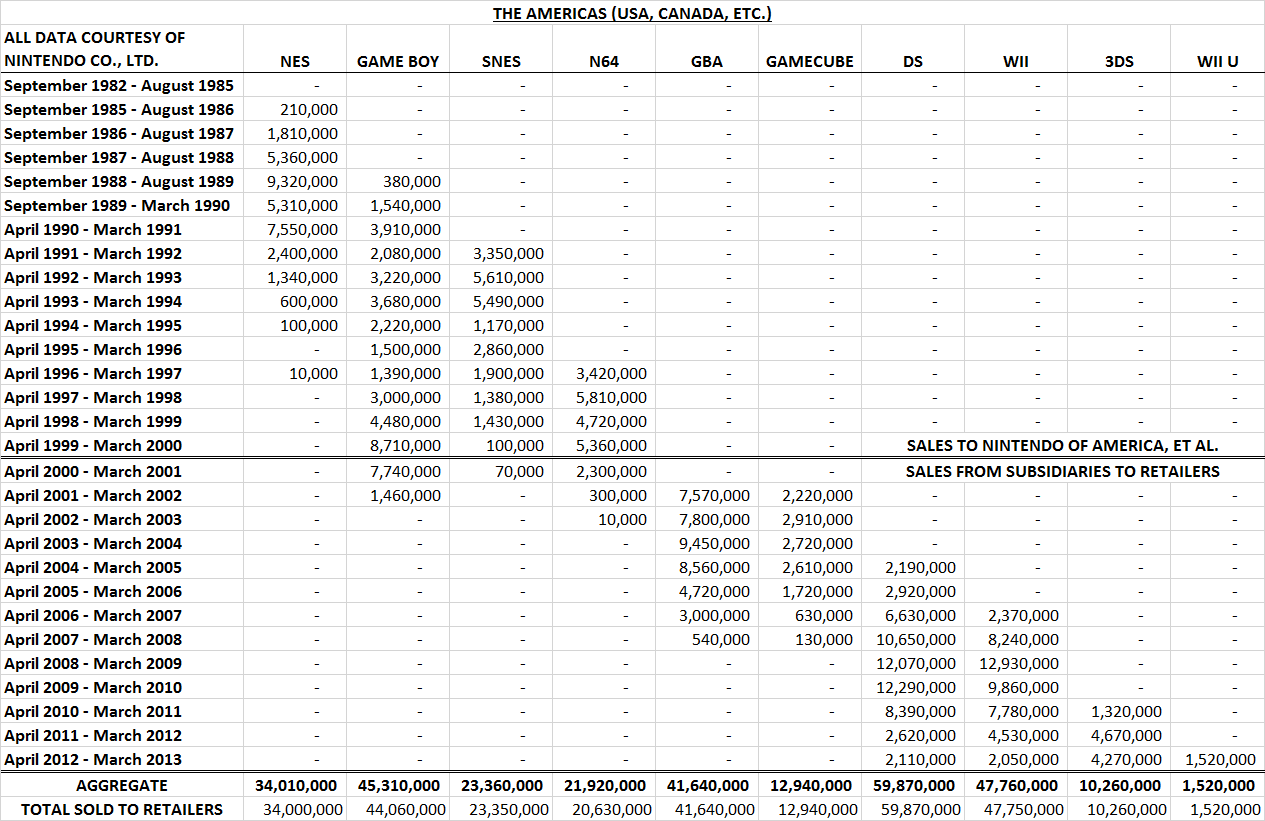Screen dimensions: 1265x821
Task: Click the title THE AMERICAS (USA, CANADA, ETC.)
Action: (632, 13)
